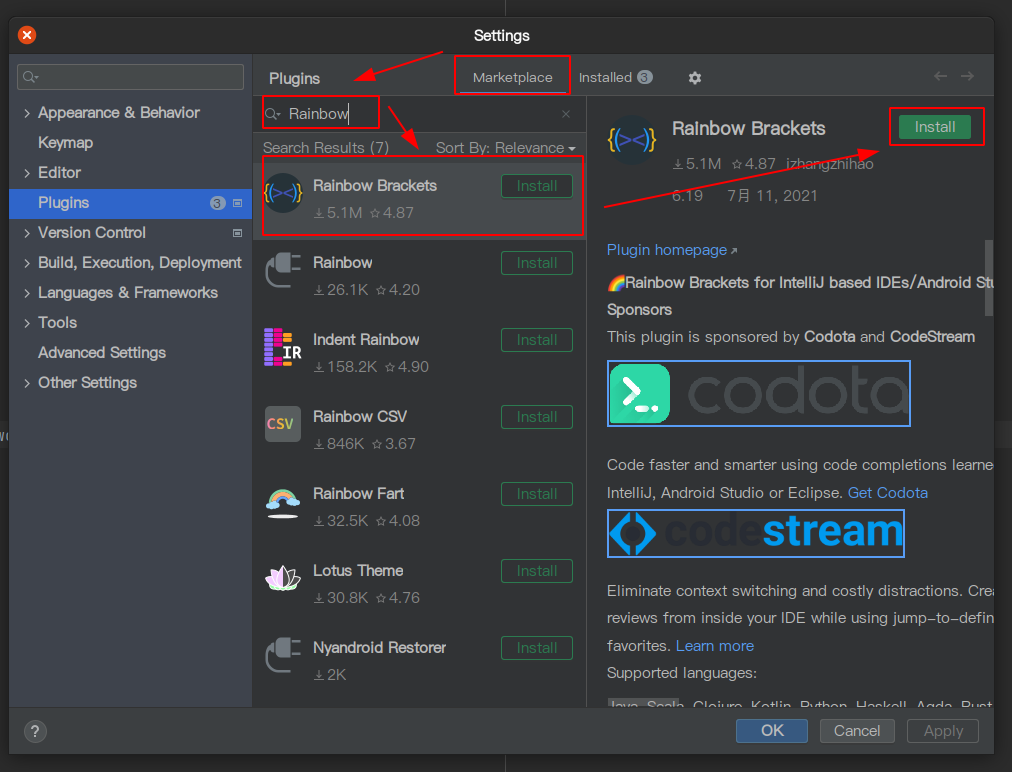The image size is (1012, 772).
Task: Select the Rainbow Fart result title
Action: [x=358, y=494]
